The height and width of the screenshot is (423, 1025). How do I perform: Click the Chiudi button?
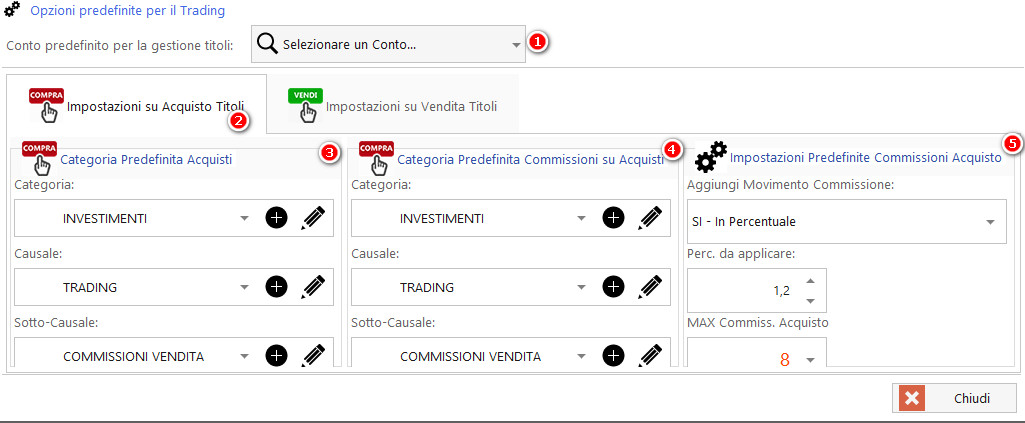[x=954, y=398]
